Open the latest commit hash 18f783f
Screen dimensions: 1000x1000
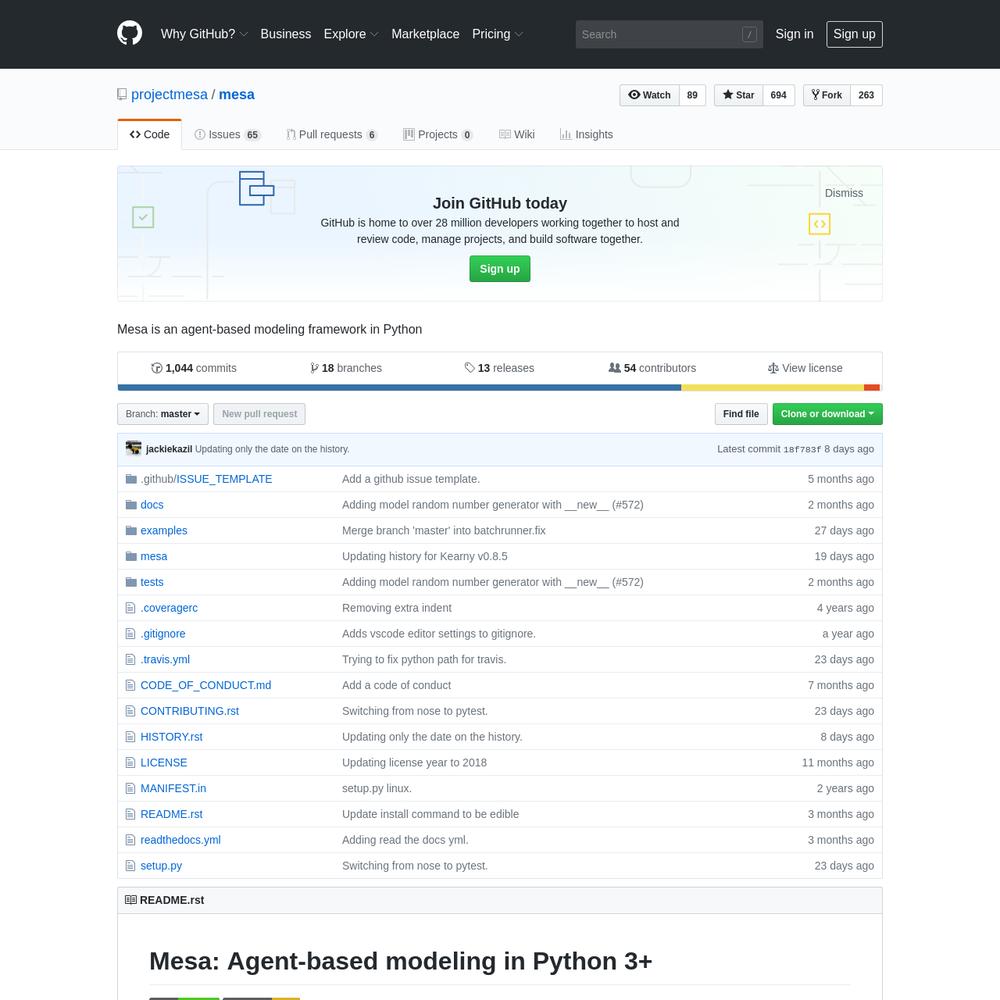click(802, 449)
